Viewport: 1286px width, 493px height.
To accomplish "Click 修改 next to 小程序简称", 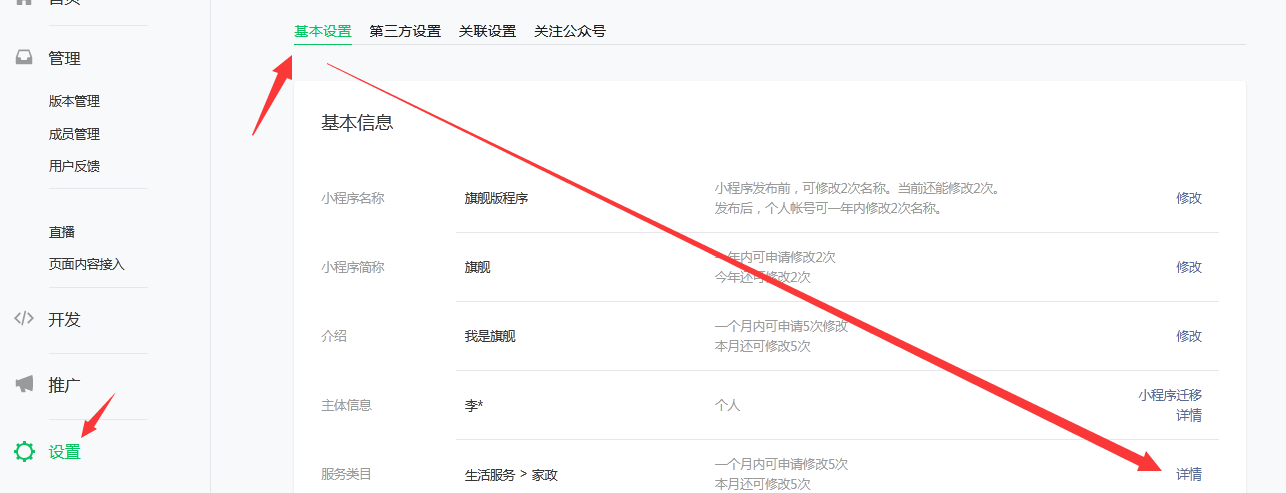I will [1188, 267].
